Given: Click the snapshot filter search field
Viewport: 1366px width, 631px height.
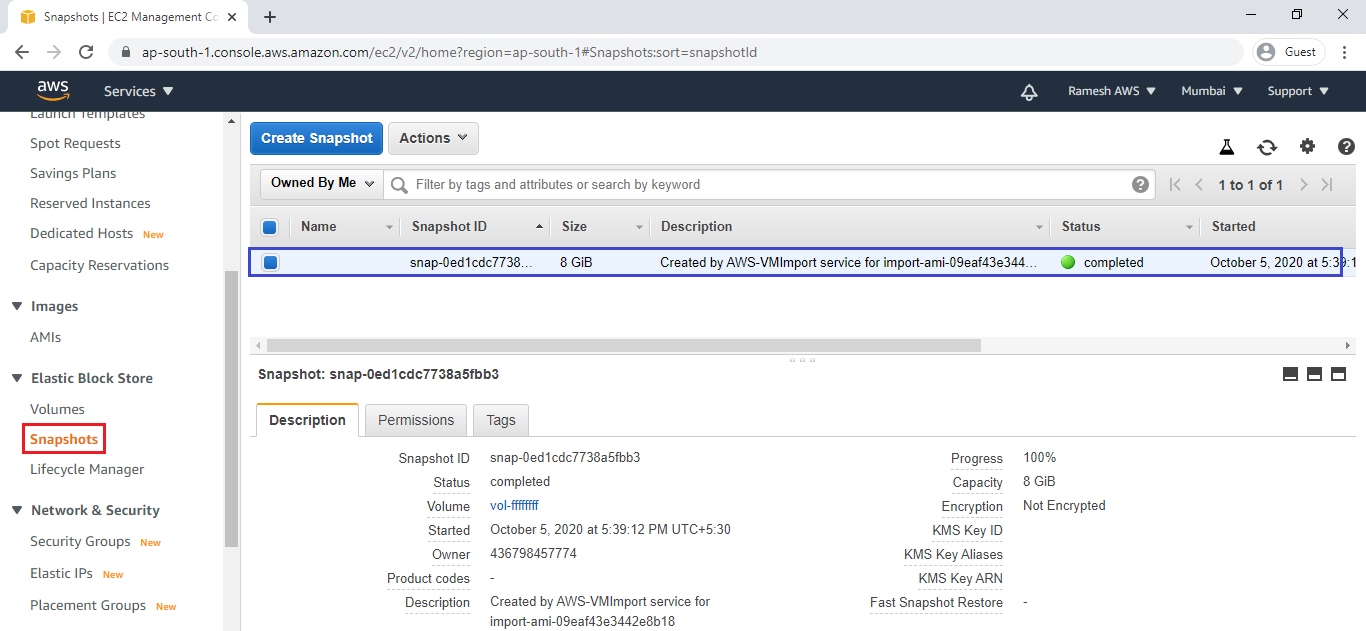Looking at the screenshot, I should [x=771, y=184].
